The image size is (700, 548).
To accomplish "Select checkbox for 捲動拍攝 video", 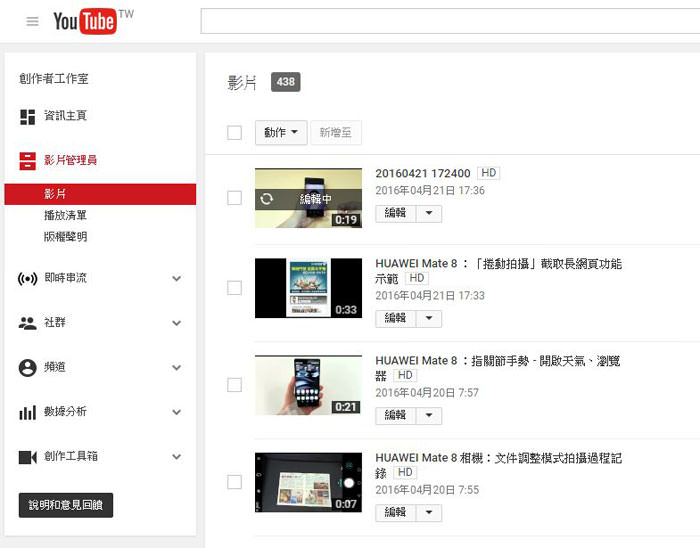I will click(x=234, y=288).
